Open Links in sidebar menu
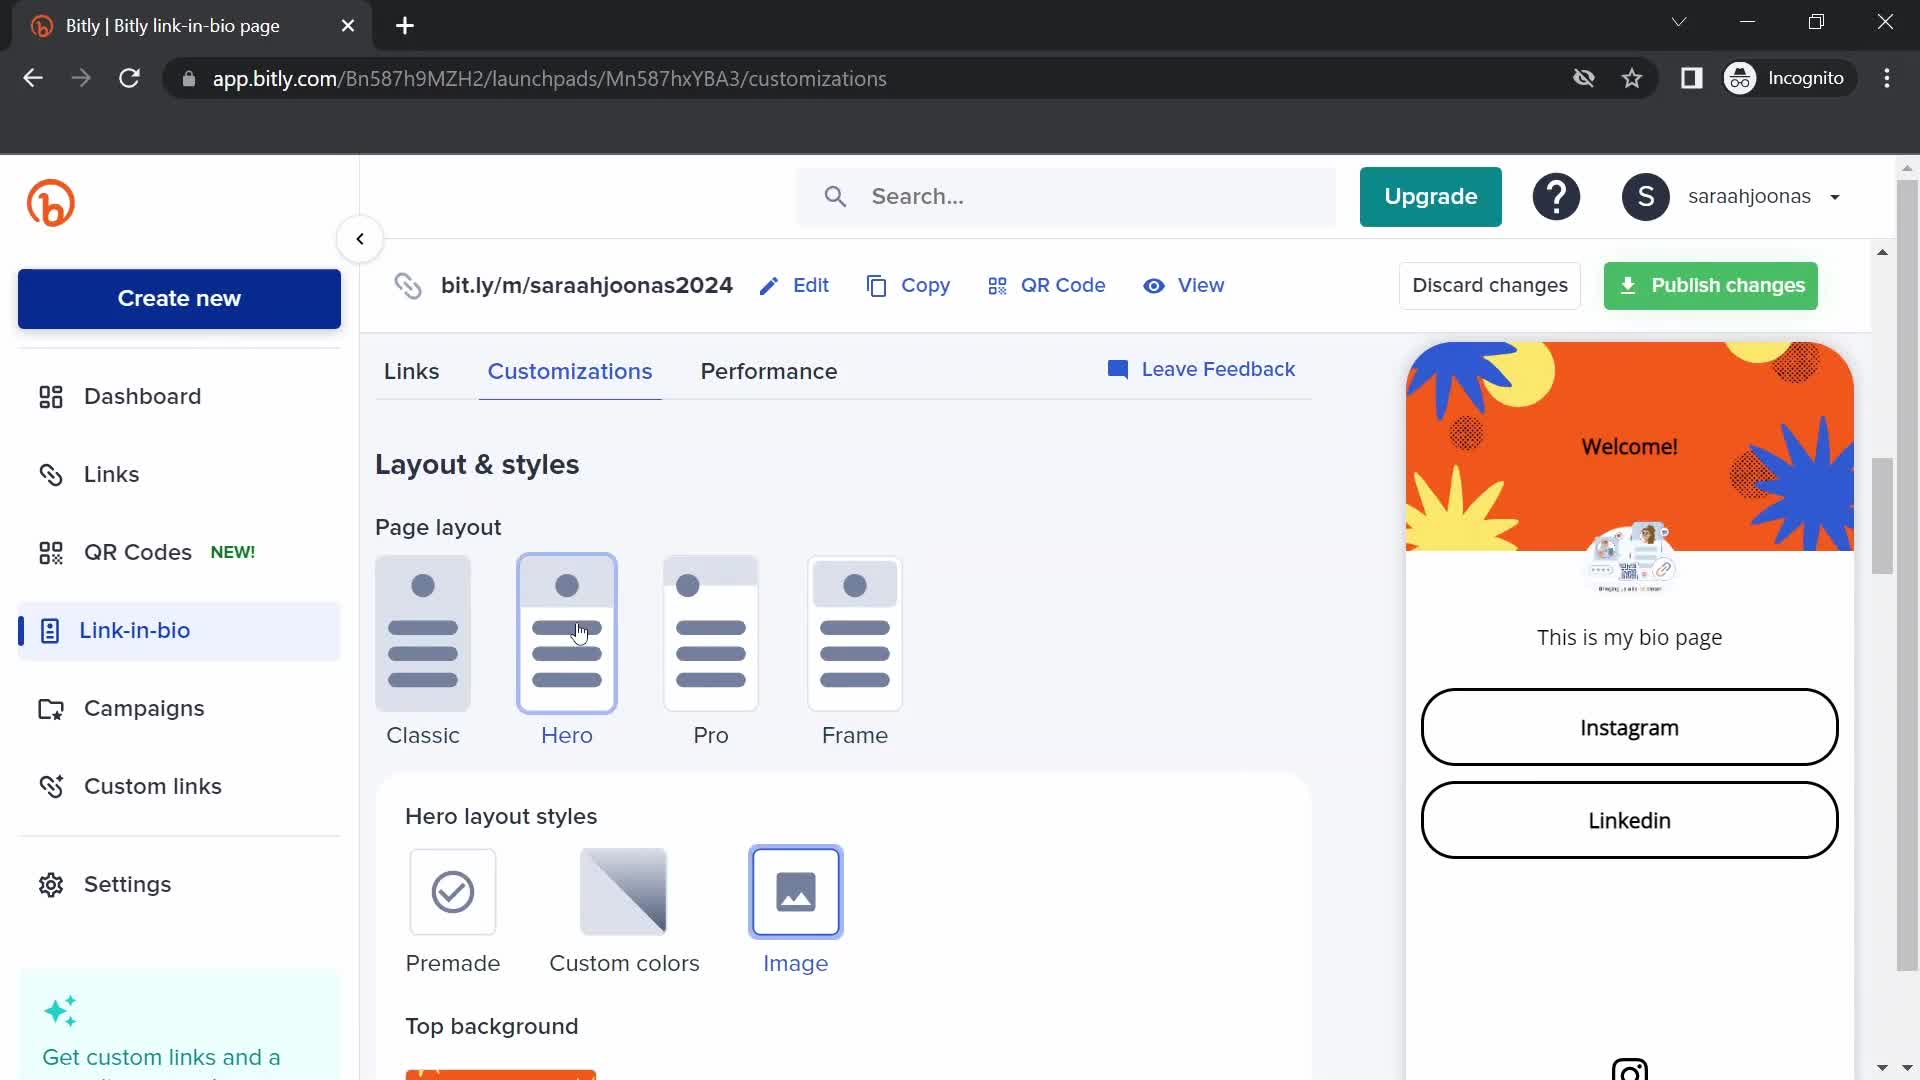 (180, 474)
